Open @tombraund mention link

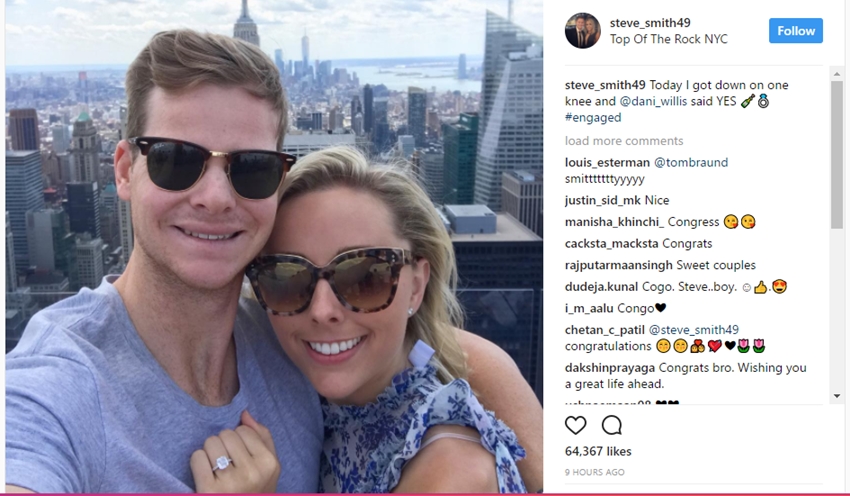pos(691,163)
